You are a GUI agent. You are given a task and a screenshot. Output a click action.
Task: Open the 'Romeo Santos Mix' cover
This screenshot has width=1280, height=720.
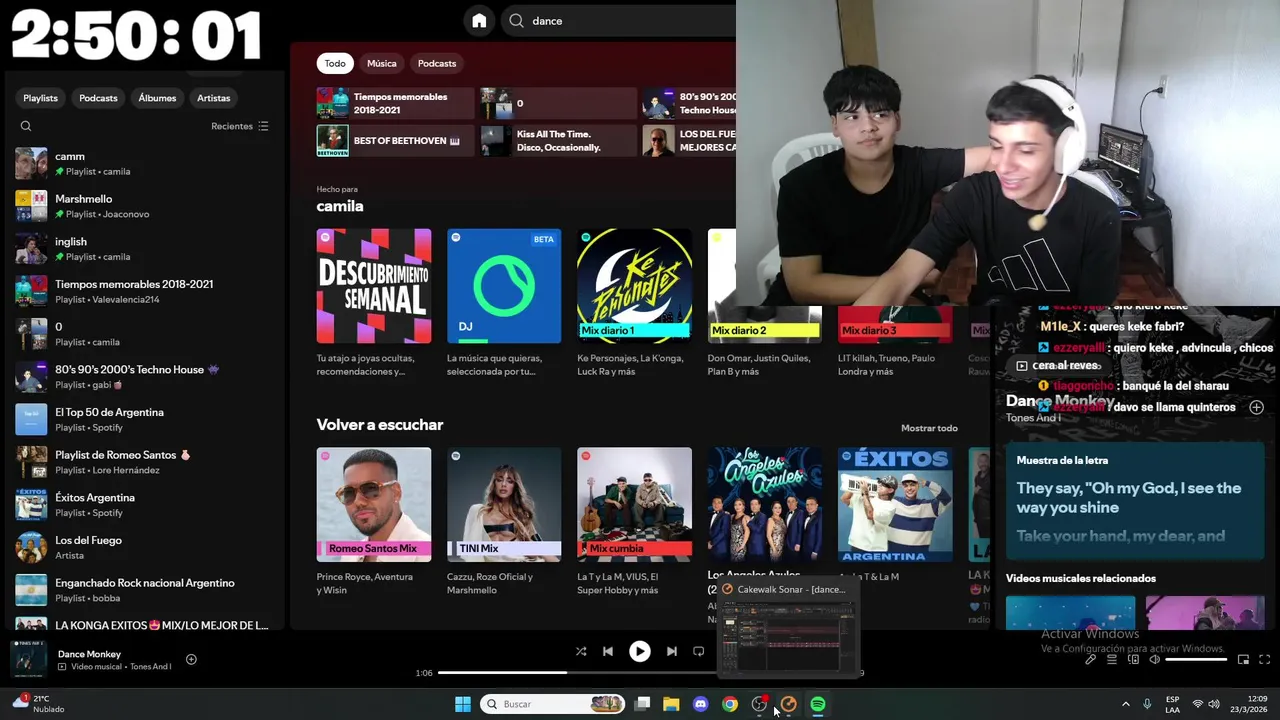pyautogui.click(x=374, y=504)
